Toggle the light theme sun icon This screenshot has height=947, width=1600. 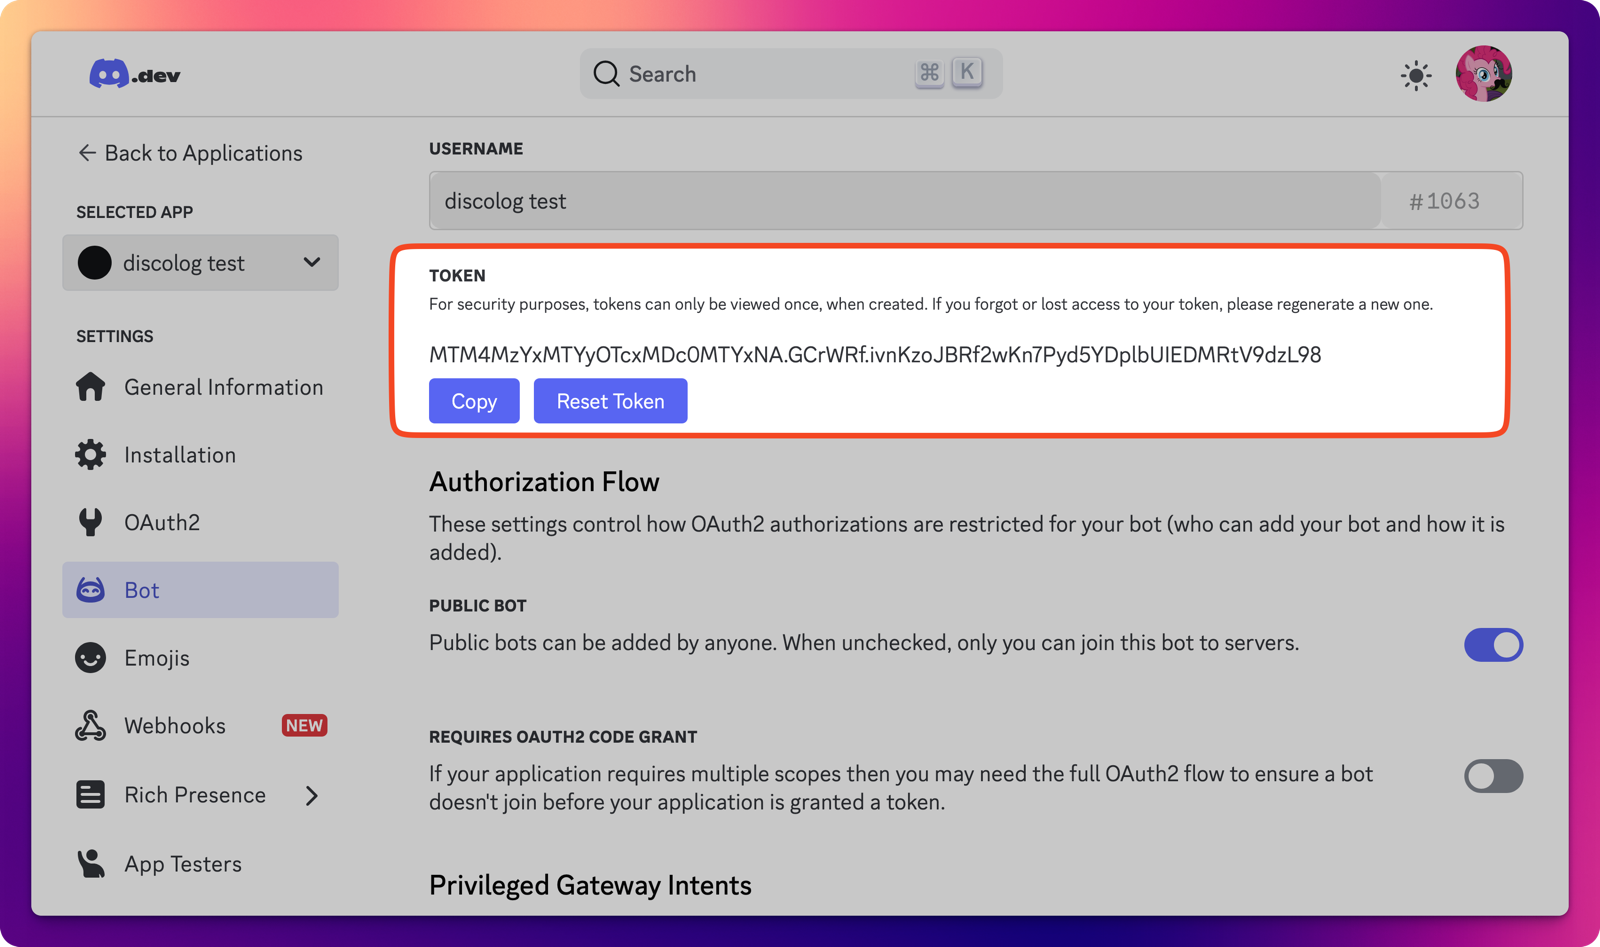(x=1415, y=75)
